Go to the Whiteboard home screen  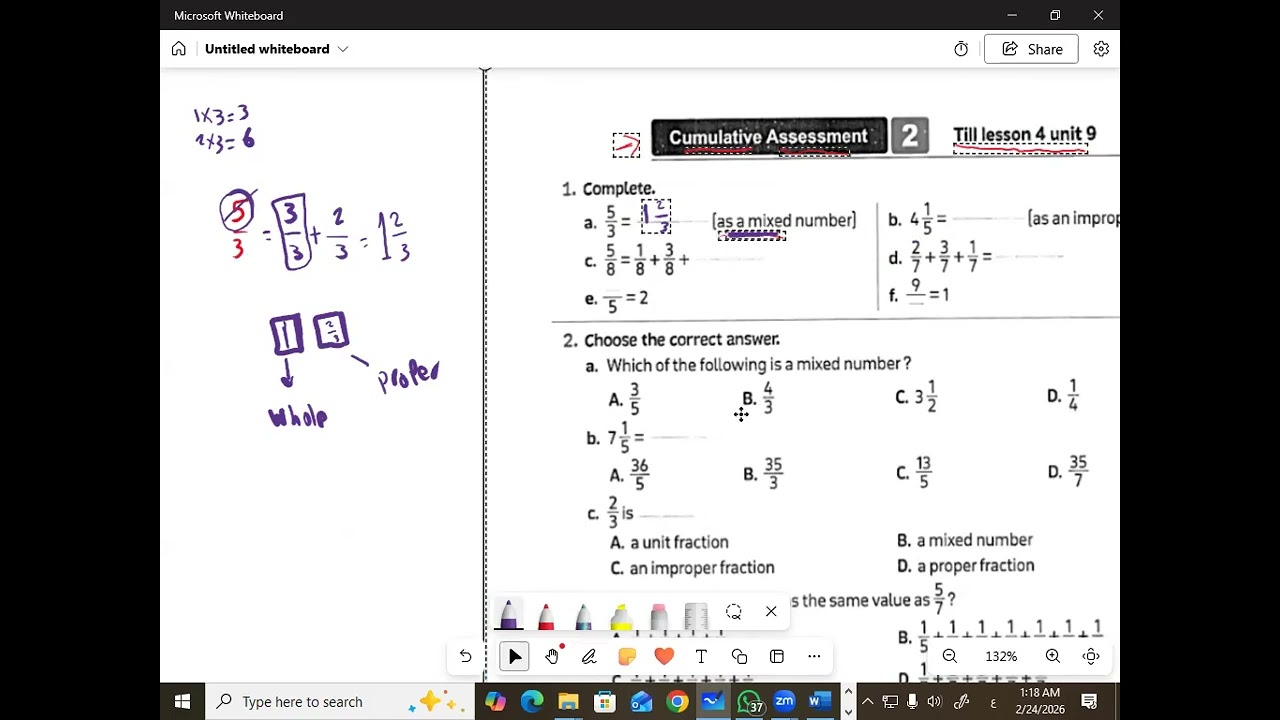point(179,49)
